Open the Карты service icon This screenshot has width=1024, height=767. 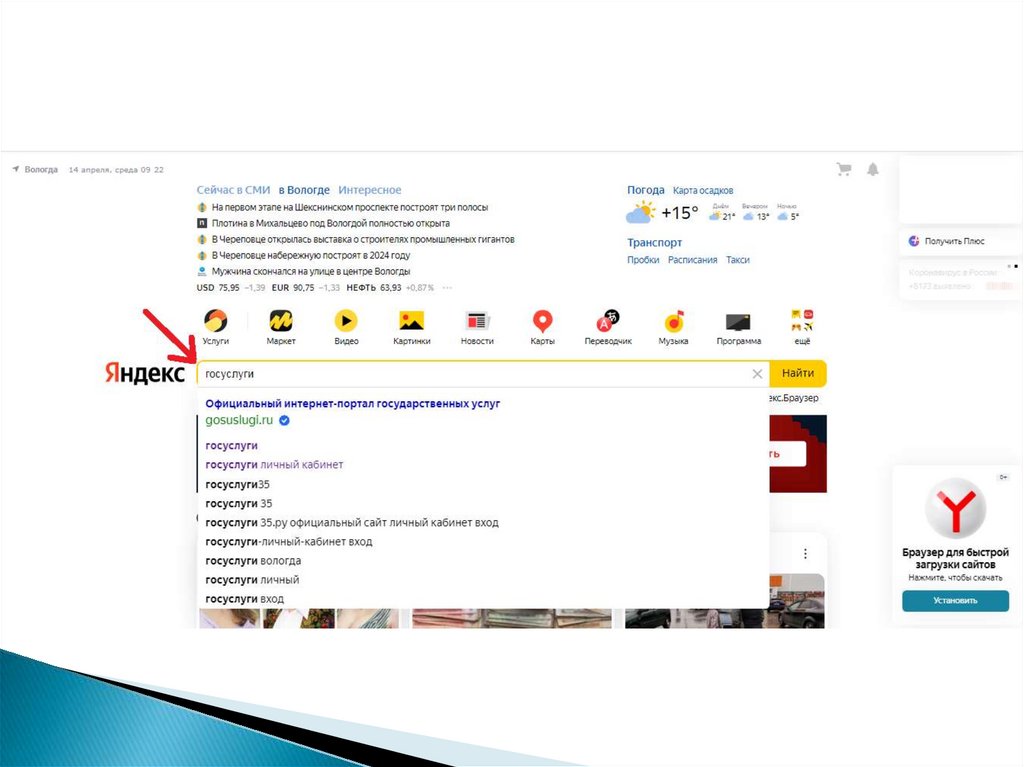pos(543,321)
